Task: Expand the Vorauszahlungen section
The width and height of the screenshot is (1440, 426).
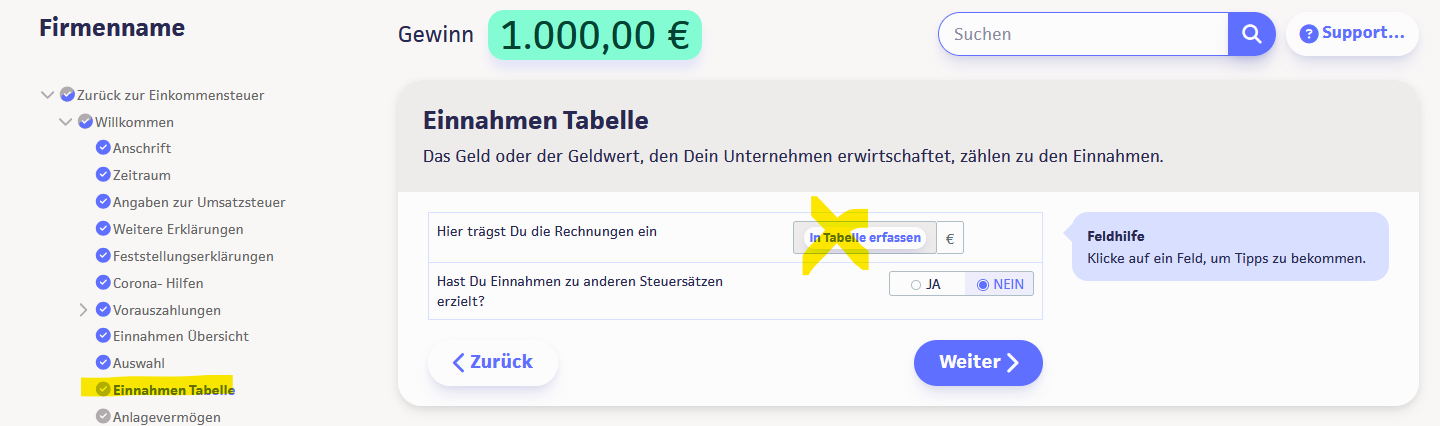Action: [x=84, y=310]
